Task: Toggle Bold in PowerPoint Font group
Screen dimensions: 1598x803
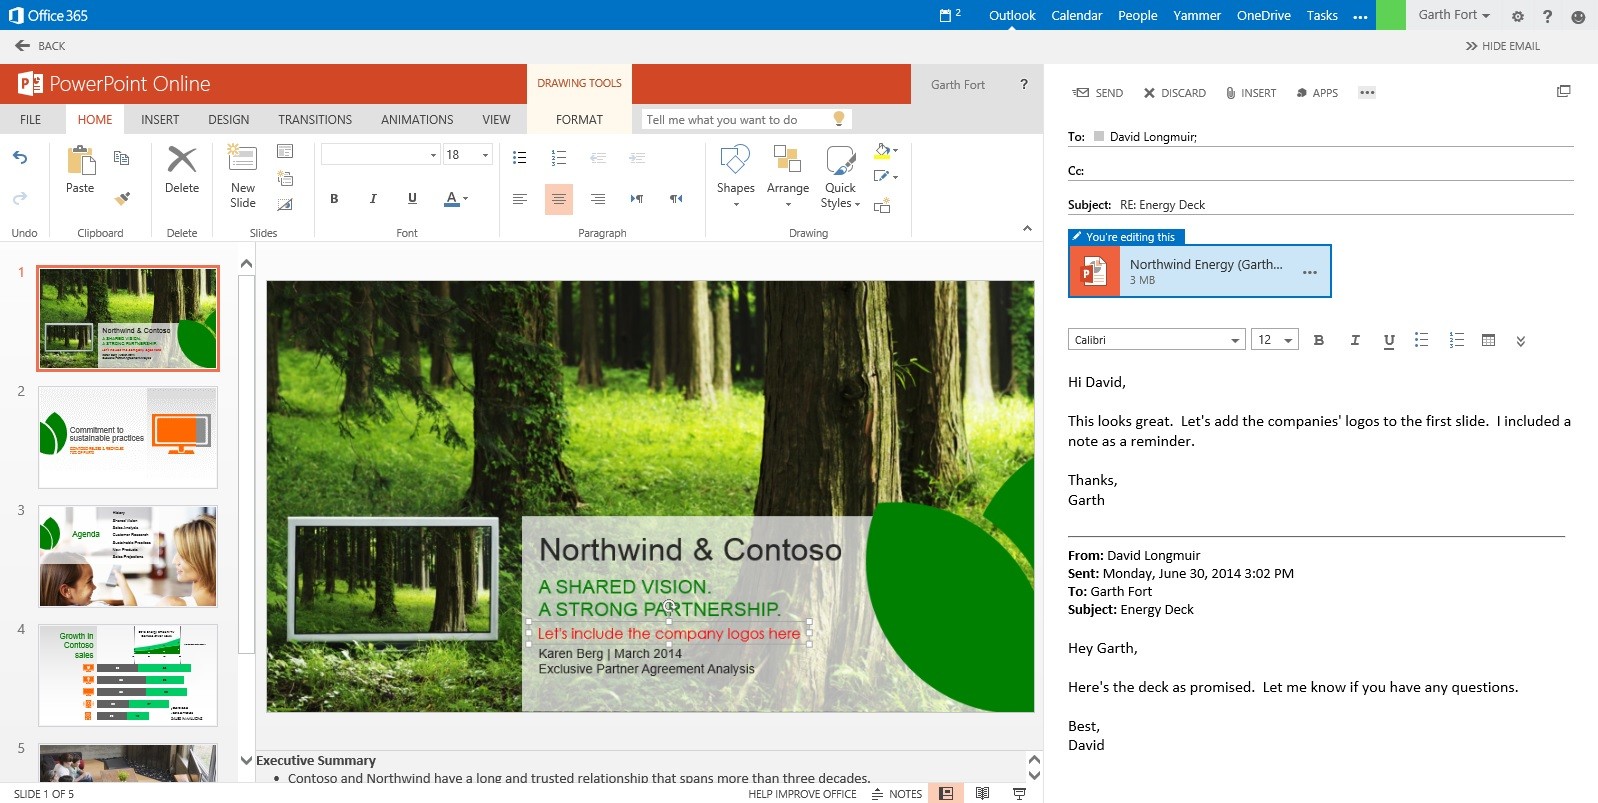Action: (x=334, y=199)
